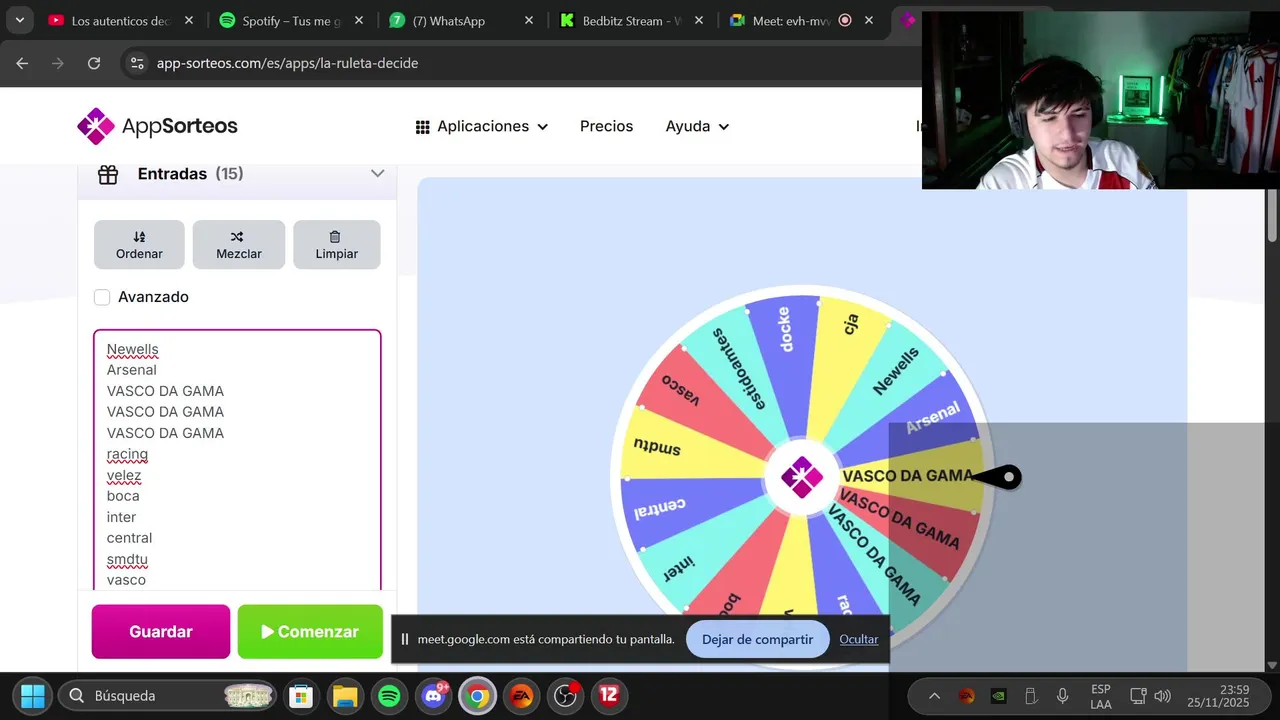This screenshot has width=1280, height=720.
Task: Open OBS Studio from taskbar
Action: tap(565, 696)
